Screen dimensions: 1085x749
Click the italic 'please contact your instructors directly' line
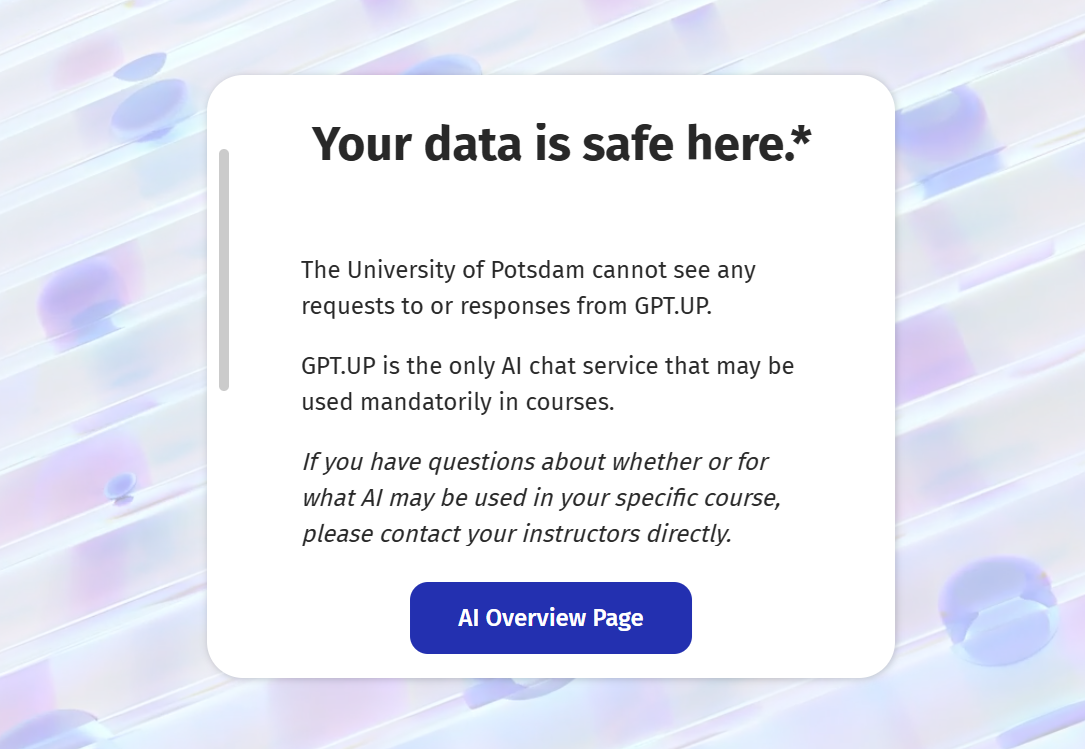(x=517, y=534)
